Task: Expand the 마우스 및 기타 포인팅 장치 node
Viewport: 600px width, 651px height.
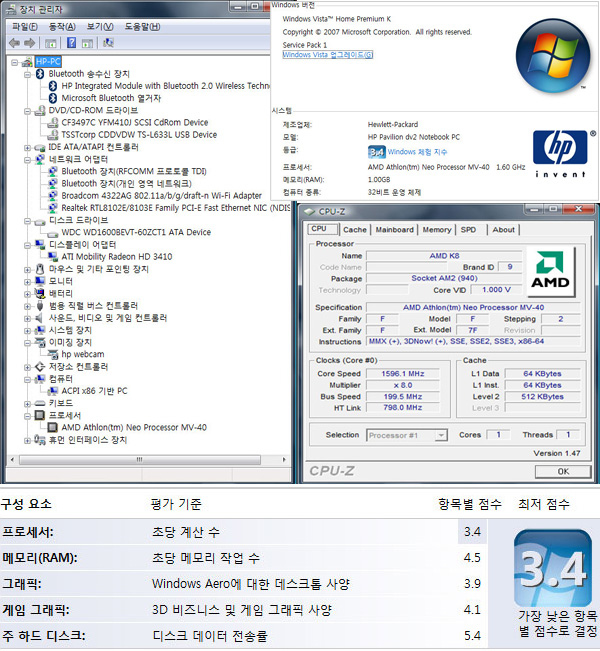Action: point(27,270)
